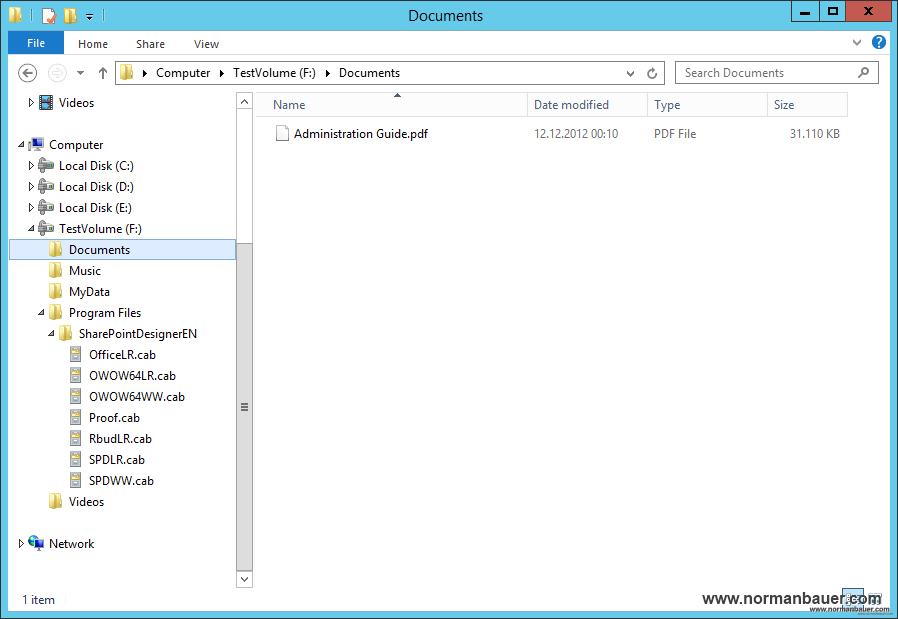Switch to details view button
This screenshot has width=898, height=619.
852,599
